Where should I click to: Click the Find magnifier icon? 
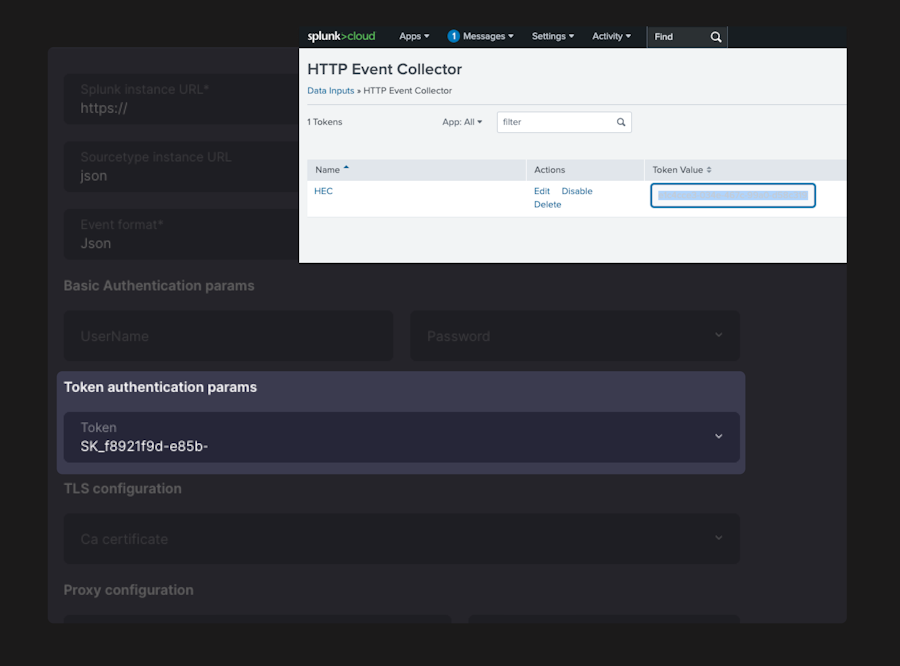click(716, 37)
